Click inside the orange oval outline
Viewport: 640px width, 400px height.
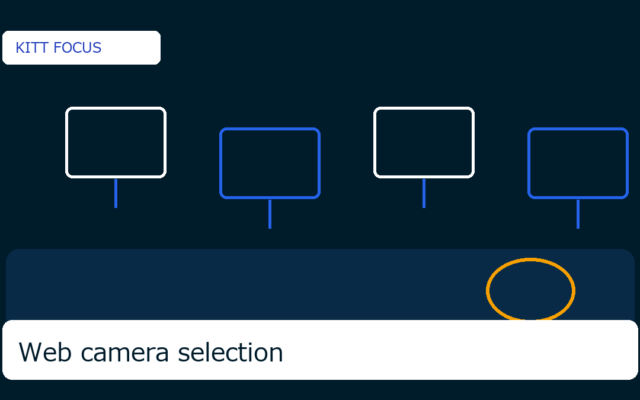pos(531,290)
